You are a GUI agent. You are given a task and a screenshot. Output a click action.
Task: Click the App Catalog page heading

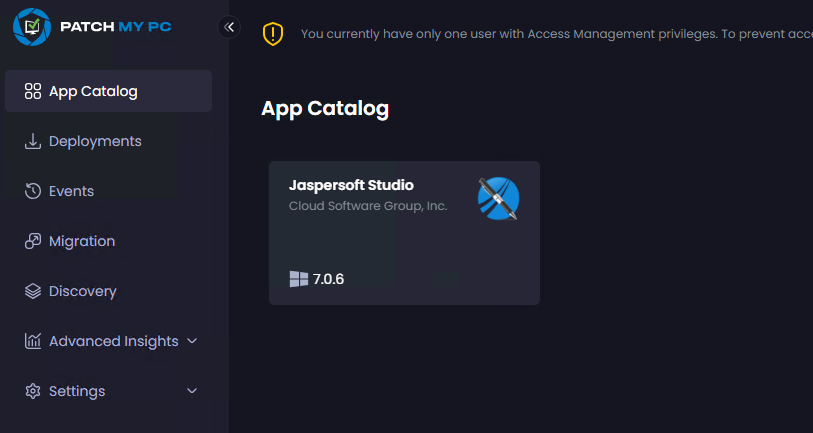pos(325,109)
